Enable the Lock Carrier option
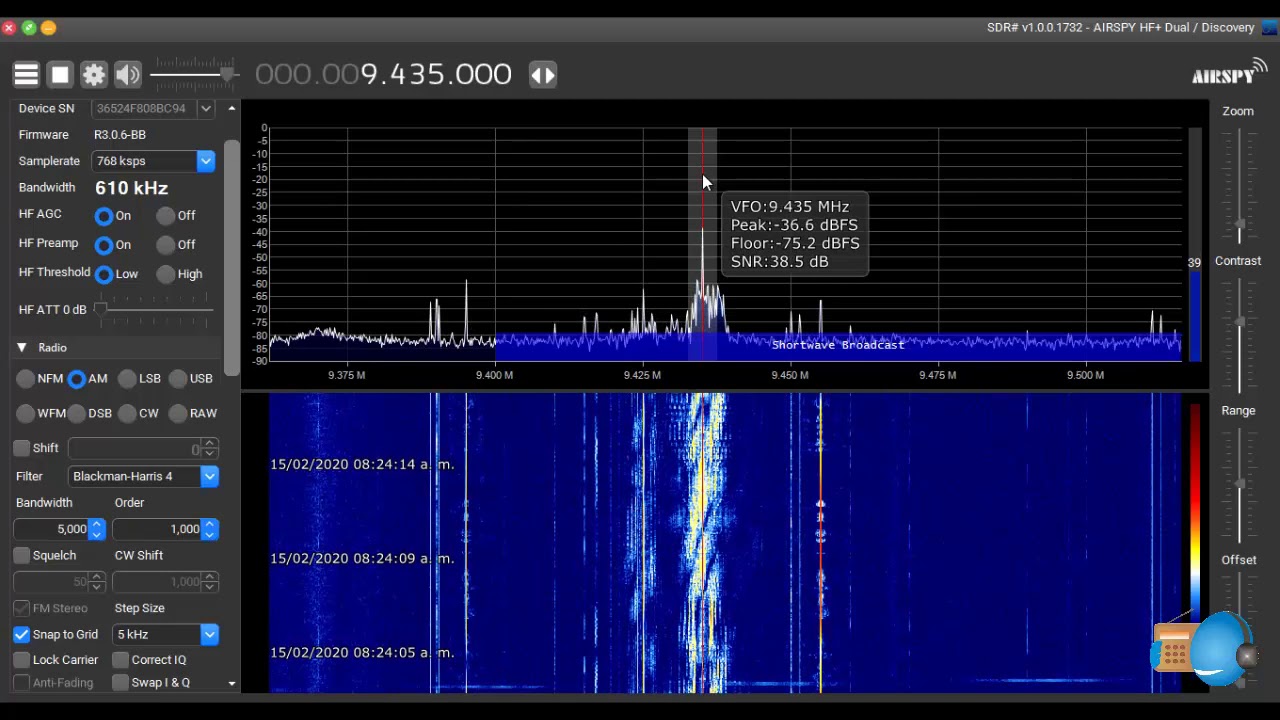The width and height of the screenshot is (1280, 720). click(22, 660)
